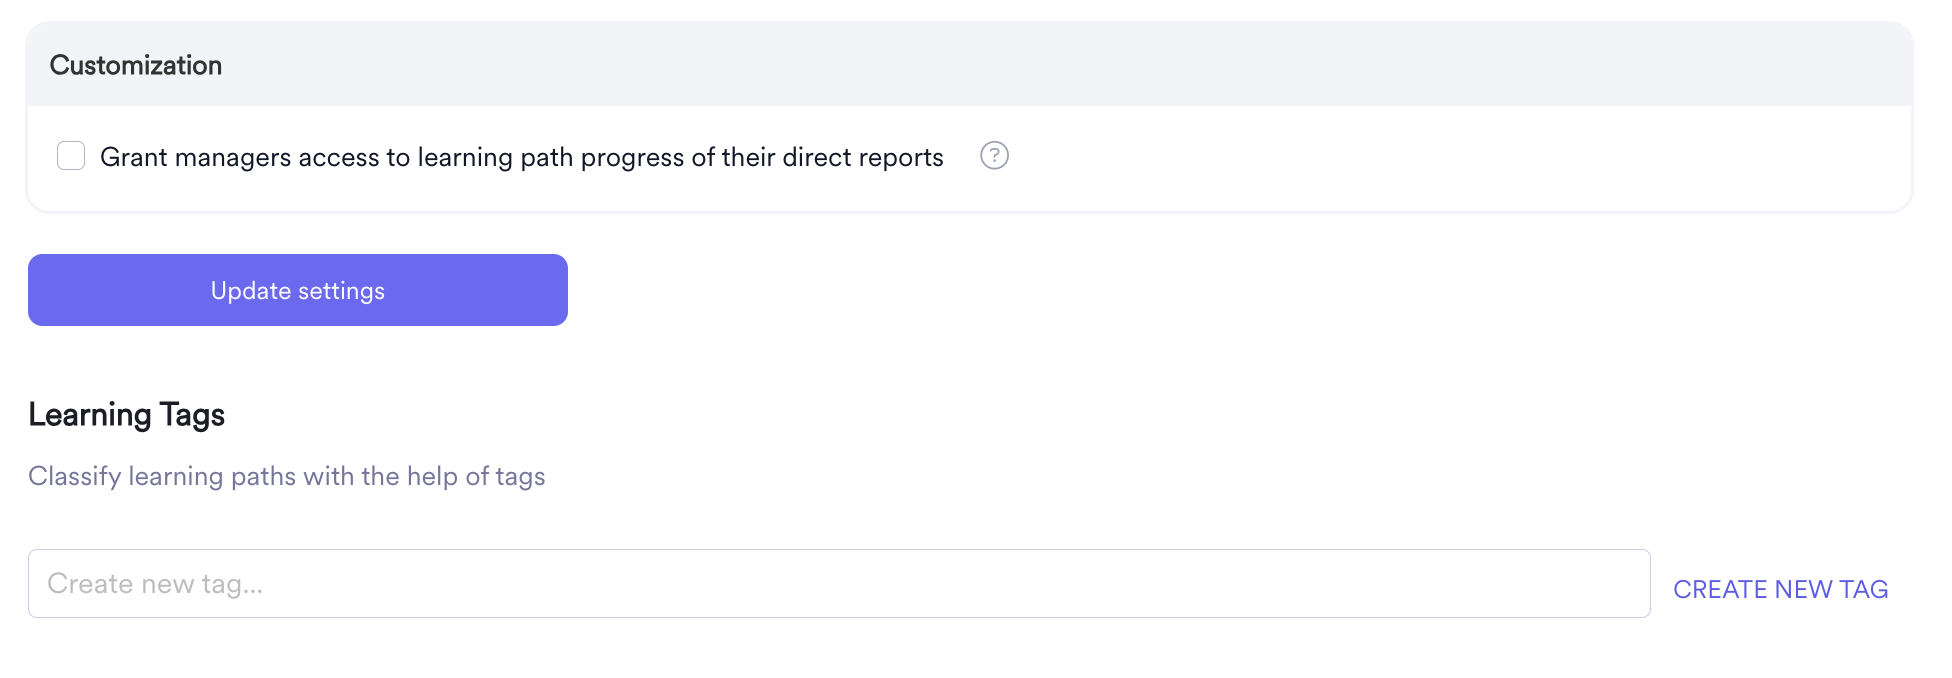Click the word 'Customization' in the gray bar
This screenshot has height=678, width=1952.
click(136, 65)
